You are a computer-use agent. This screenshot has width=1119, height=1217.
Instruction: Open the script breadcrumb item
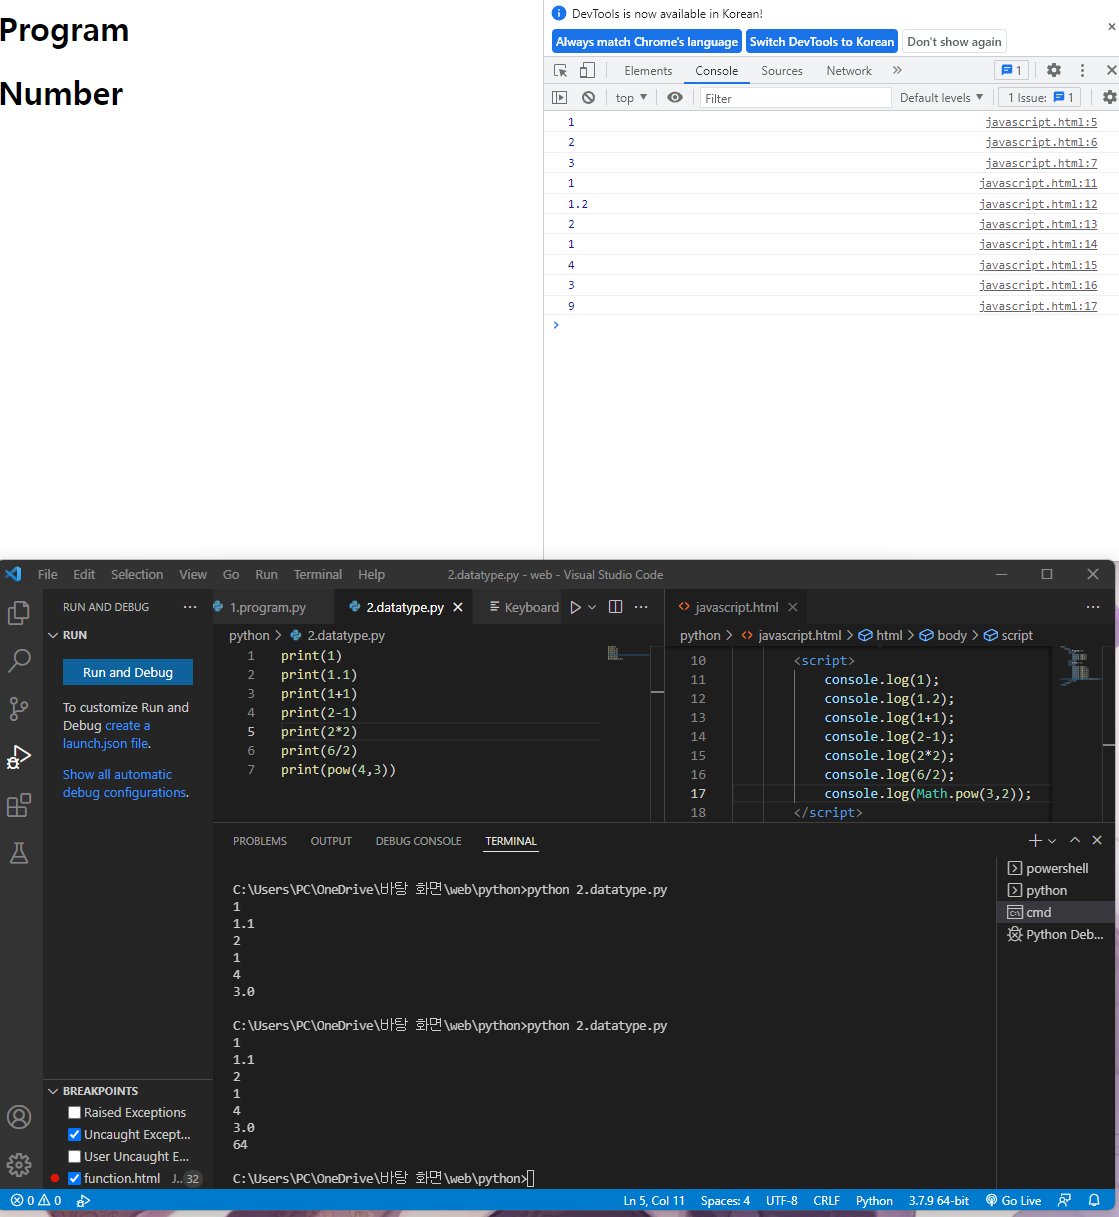(1008, 635)
